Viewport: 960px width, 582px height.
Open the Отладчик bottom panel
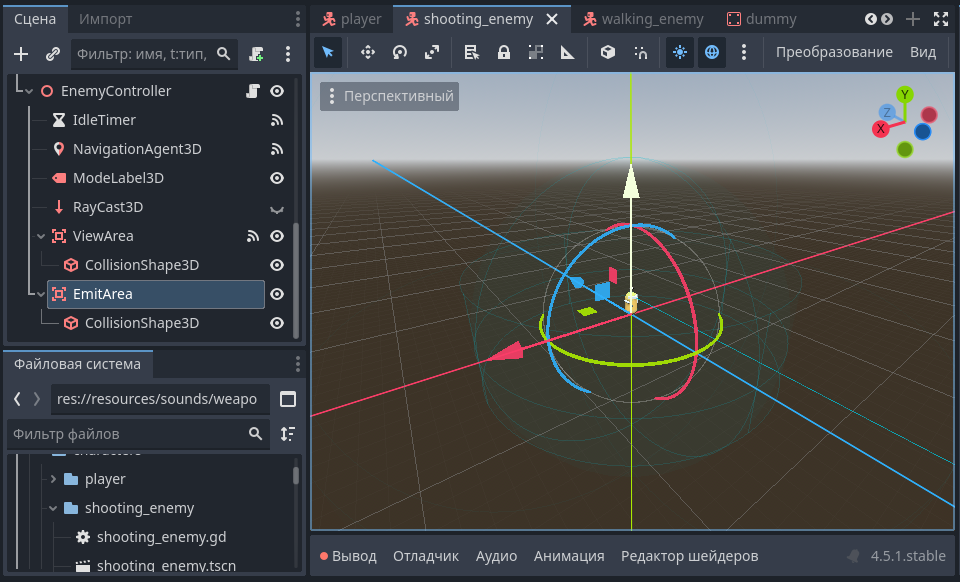pos(425,556)
